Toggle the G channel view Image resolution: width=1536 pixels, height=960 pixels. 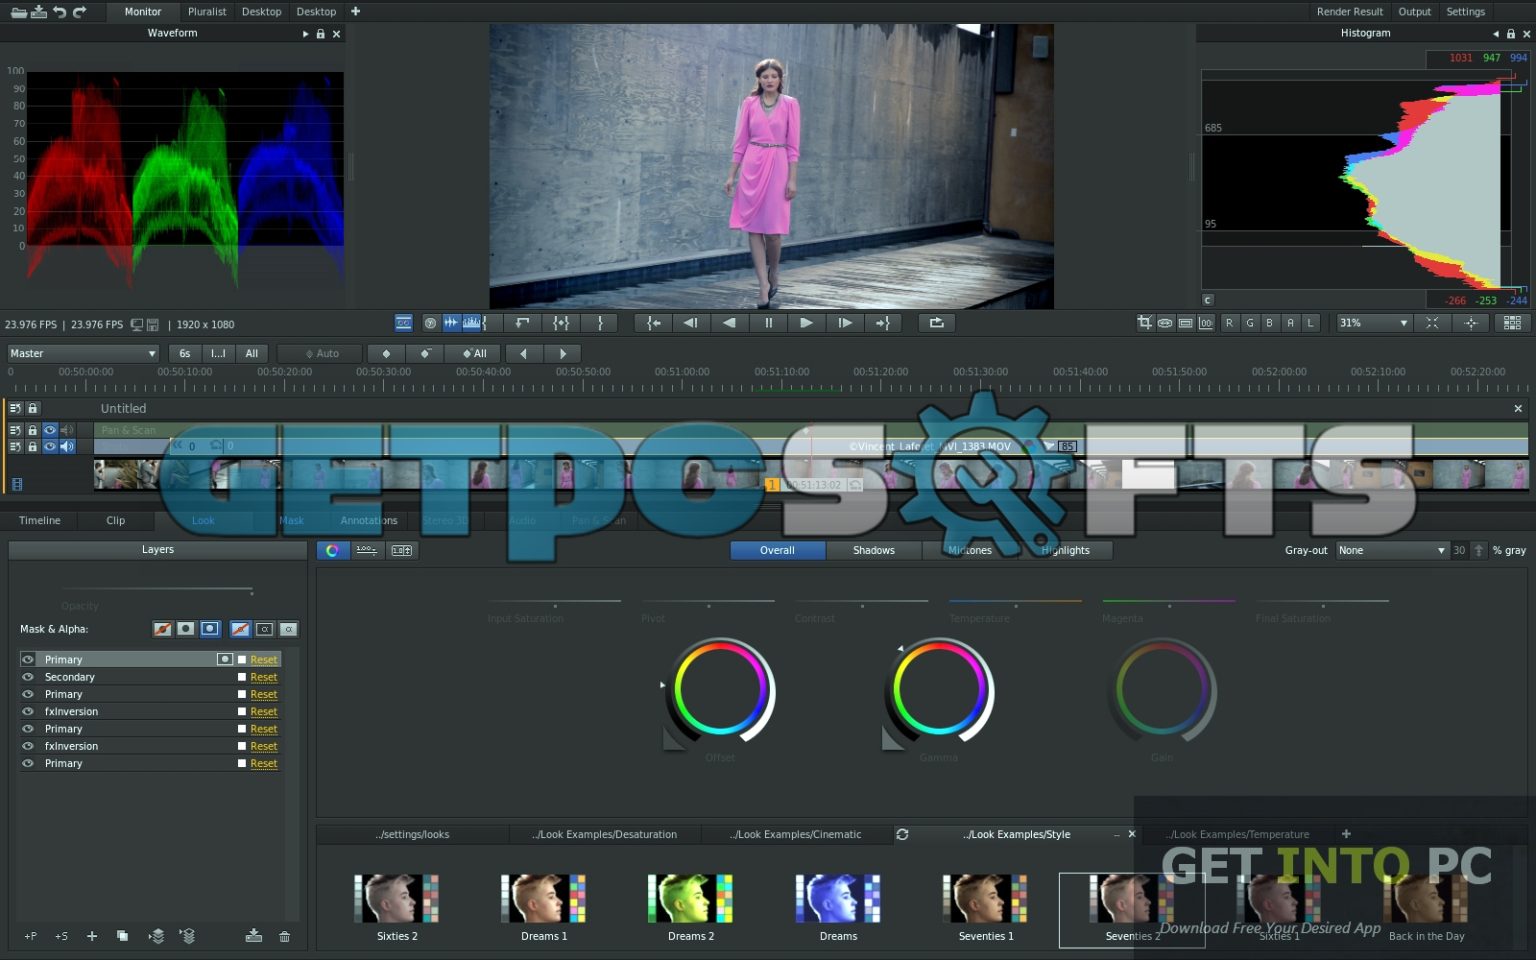click(1249, 323)
